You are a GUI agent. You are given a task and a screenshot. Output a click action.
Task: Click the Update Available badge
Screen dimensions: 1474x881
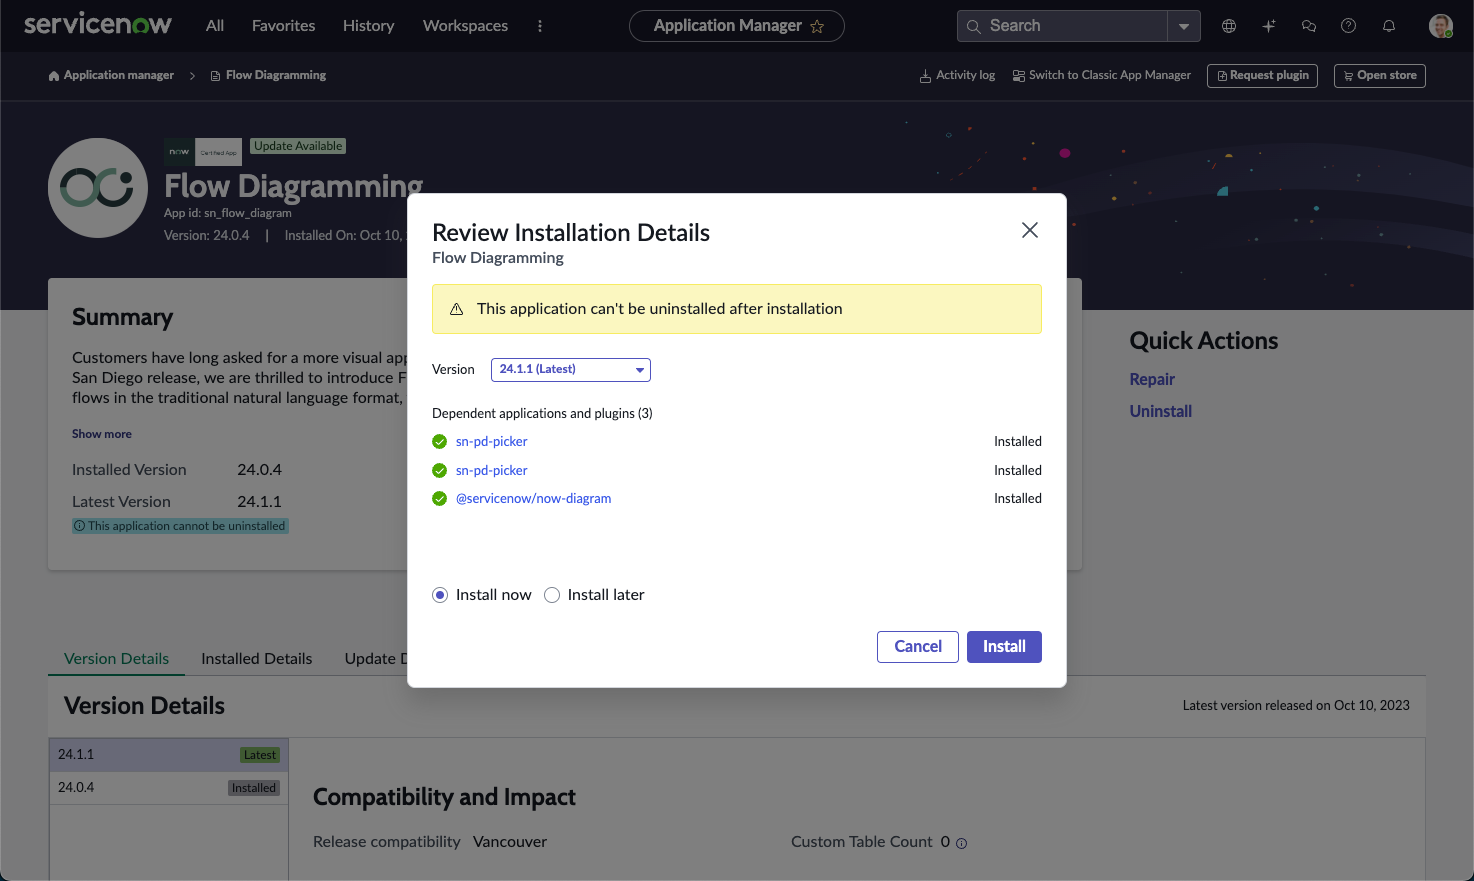pyautogui.click(x=298, y=146)
